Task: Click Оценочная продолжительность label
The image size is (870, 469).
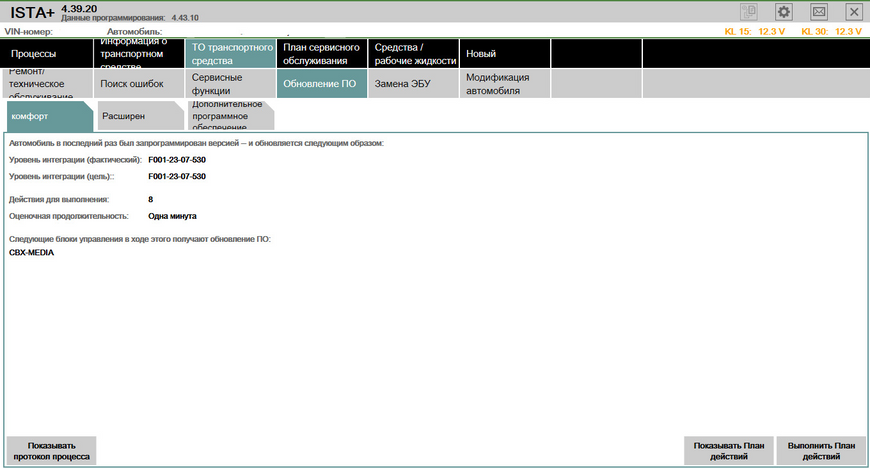Action: [x=68, y=216]
